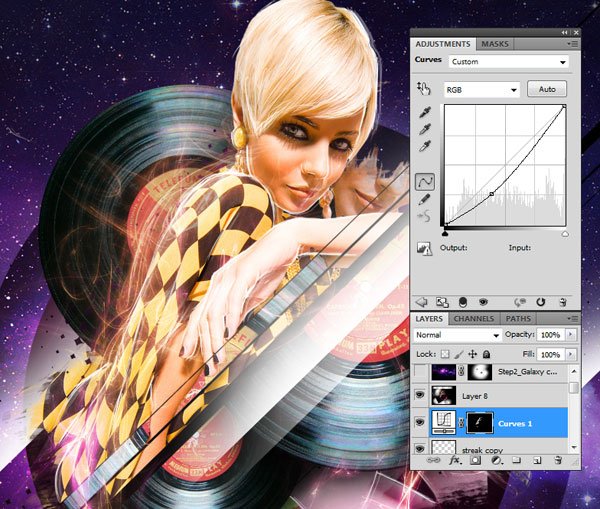Viewport: 600px width, 509px height.
Task: Open the Adjustments panel options menu
Action: point(573,44)
